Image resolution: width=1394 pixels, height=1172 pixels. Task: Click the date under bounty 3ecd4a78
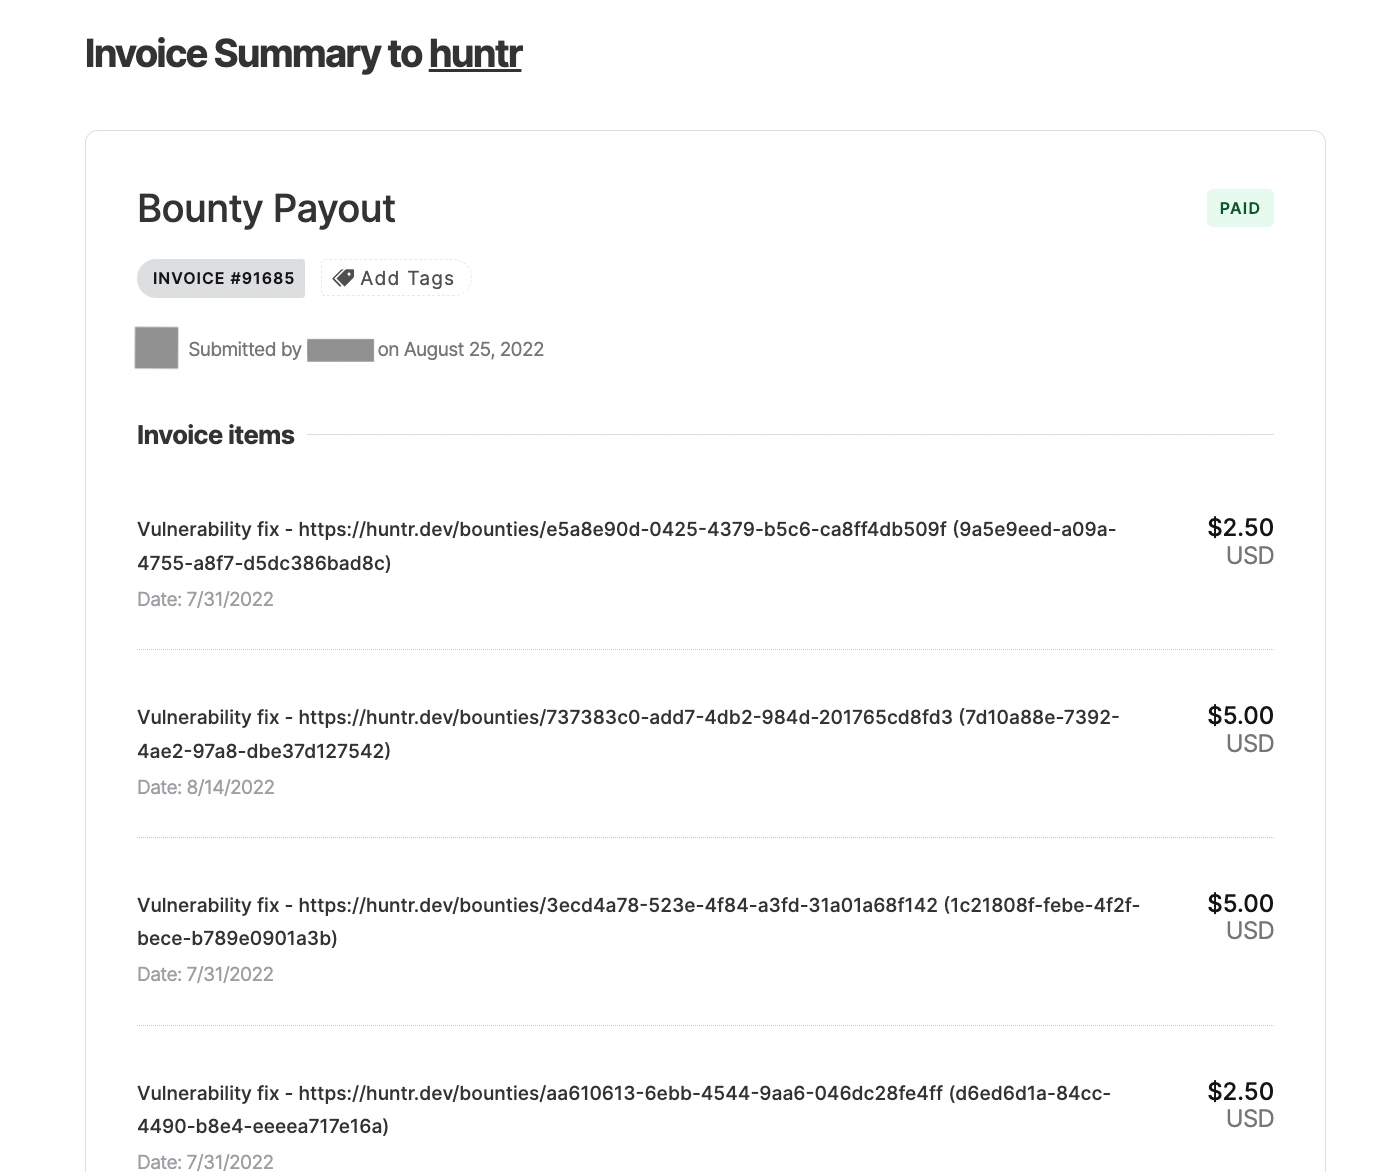tap(205, 974)
